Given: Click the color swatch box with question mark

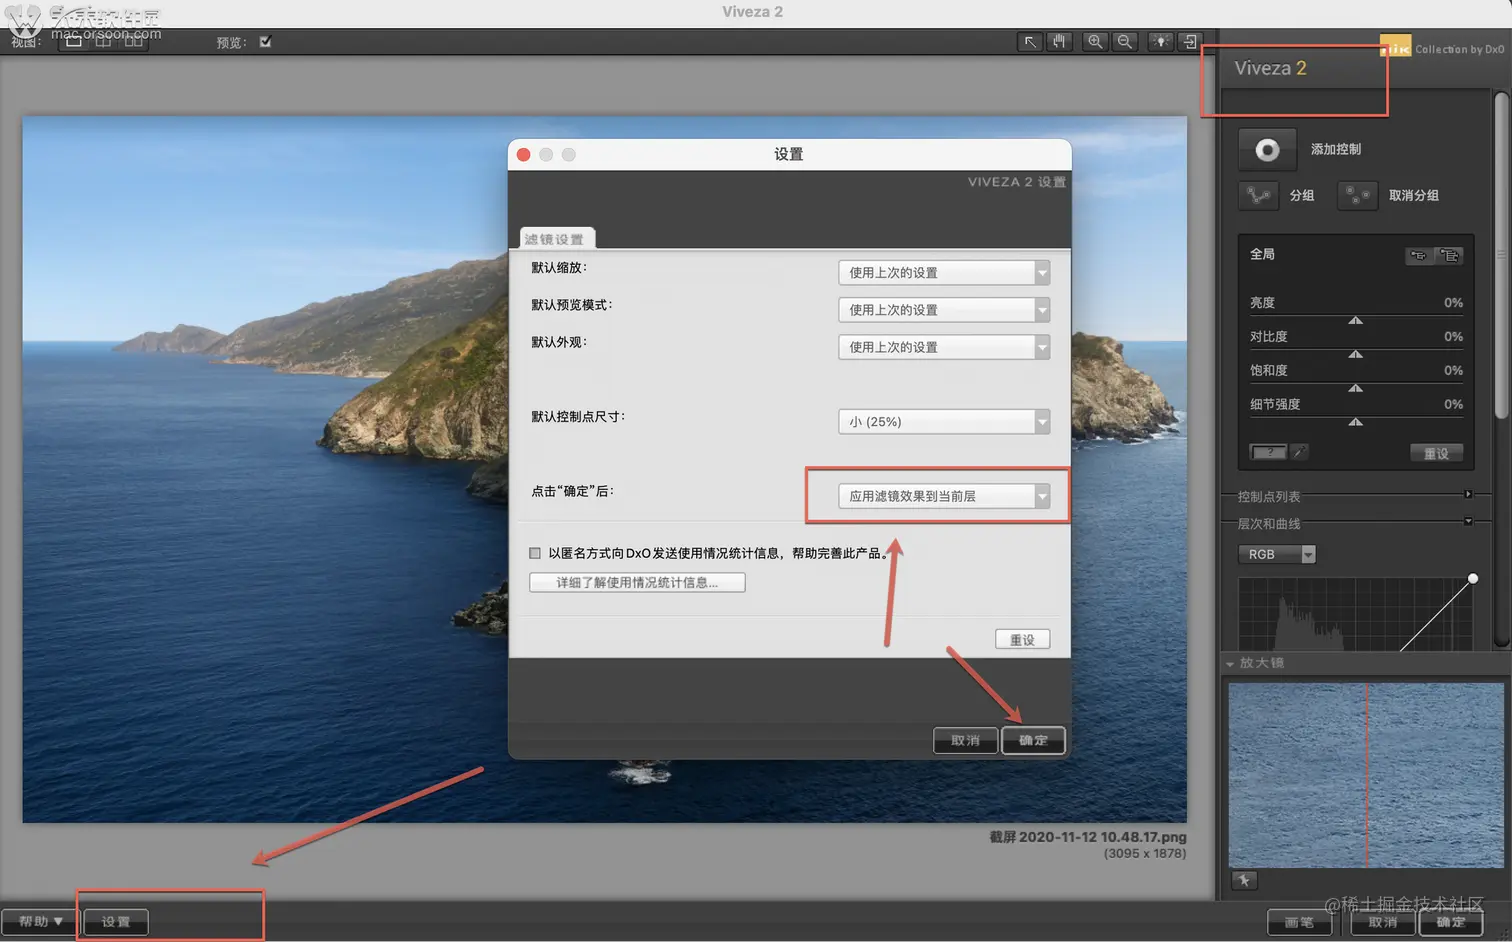Looking at the screenshot, I should (x=1268, y=453).
